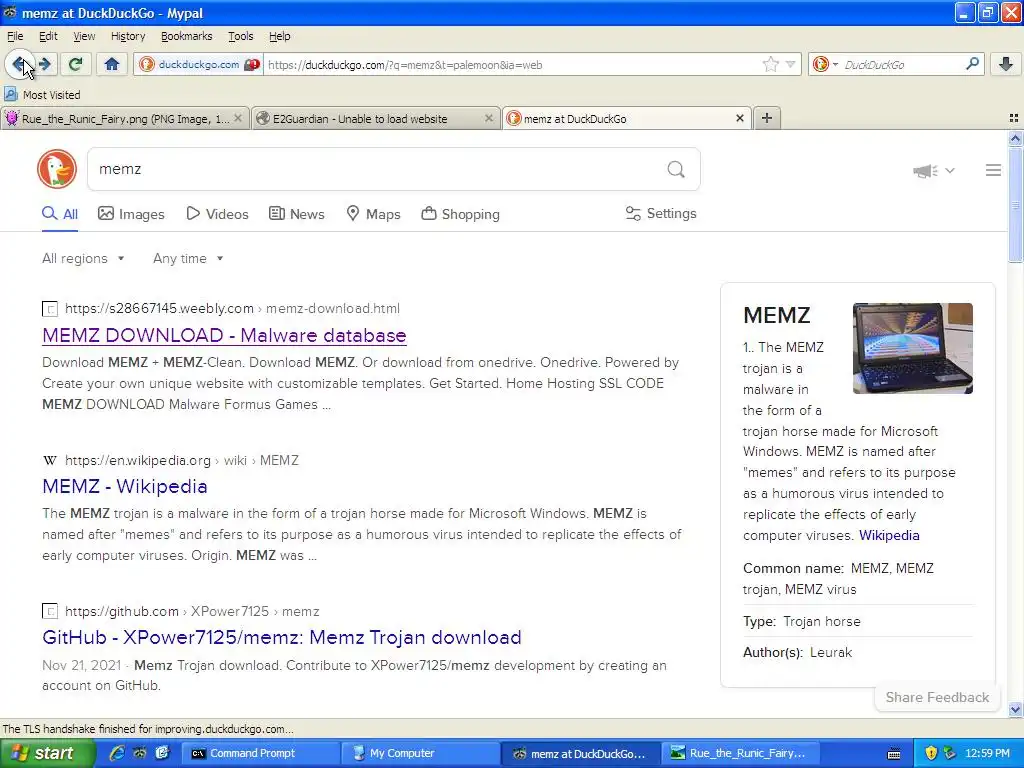Image resolution: width=1024 pixels, height=768 pixels.
Task: Open a new tab with the plus button
Action: pos(767,118)
